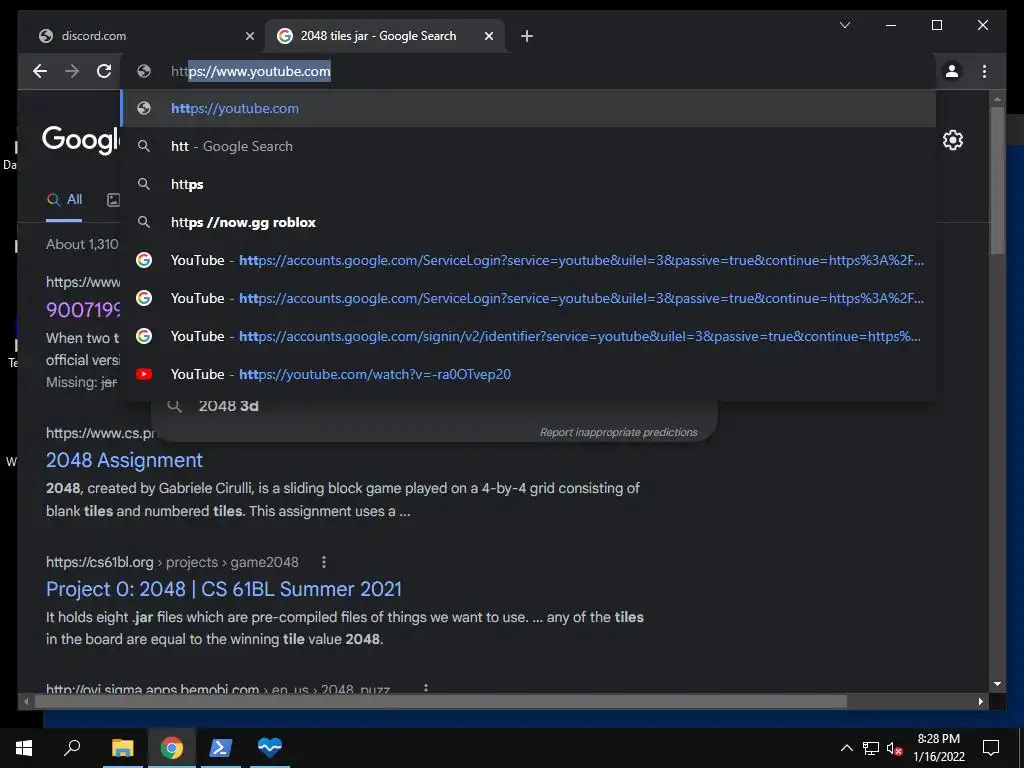The image size is (1024, 768).
Task: Open a new tab with plus button
Action: (526, 36)
